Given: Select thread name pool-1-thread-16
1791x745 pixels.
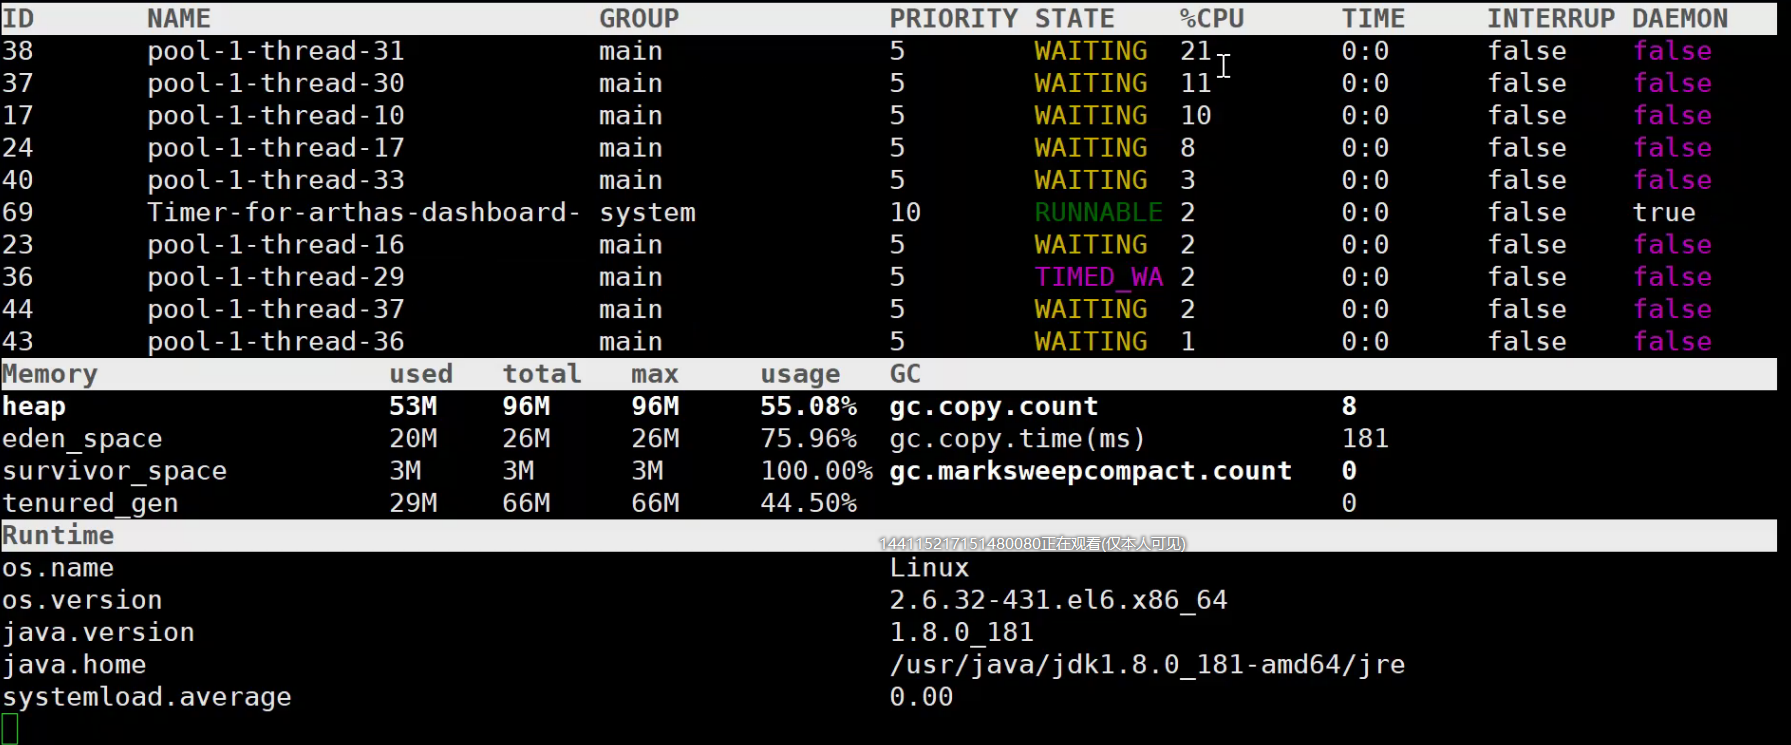Looking at the screenshot, I should pyautogui.click(x=276, y=245).
